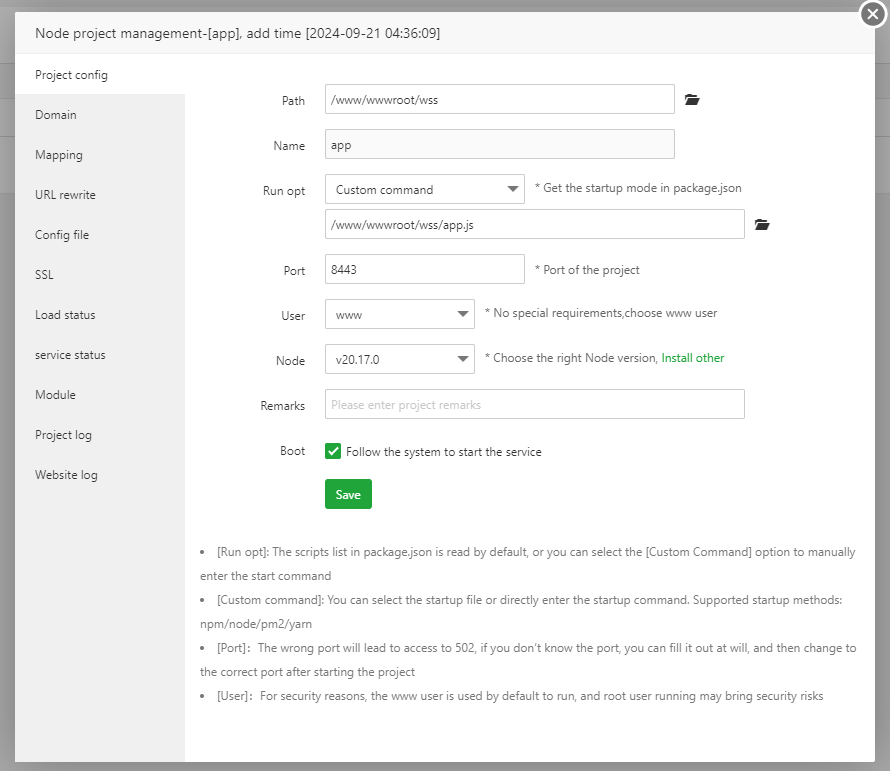Switch to the Domain tab
This screenshot has height=771, width=890.
(x=56, y=115)
